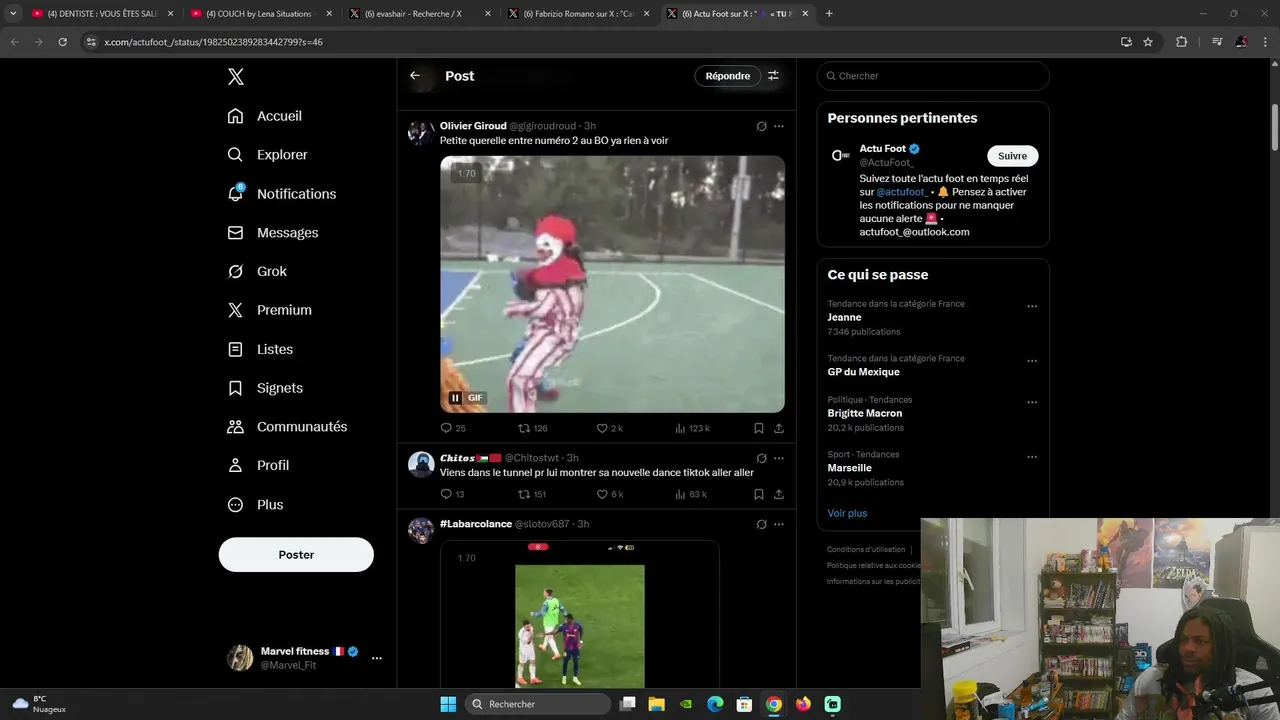Viewport: 1280px width, 720px height.
Task: Bookmark Olivier Giroud's post
Action: point(759,428)
